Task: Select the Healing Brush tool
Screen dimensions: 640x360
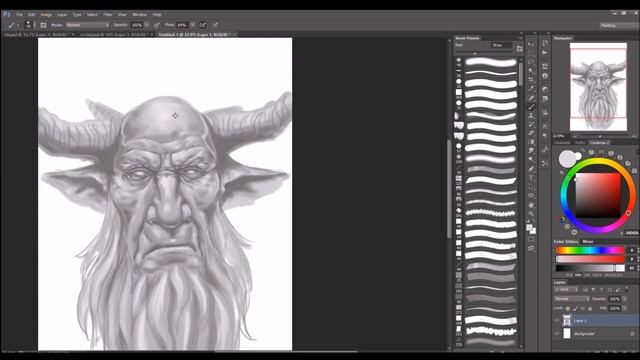Action: pyautogui.click(x=531, y=98)
